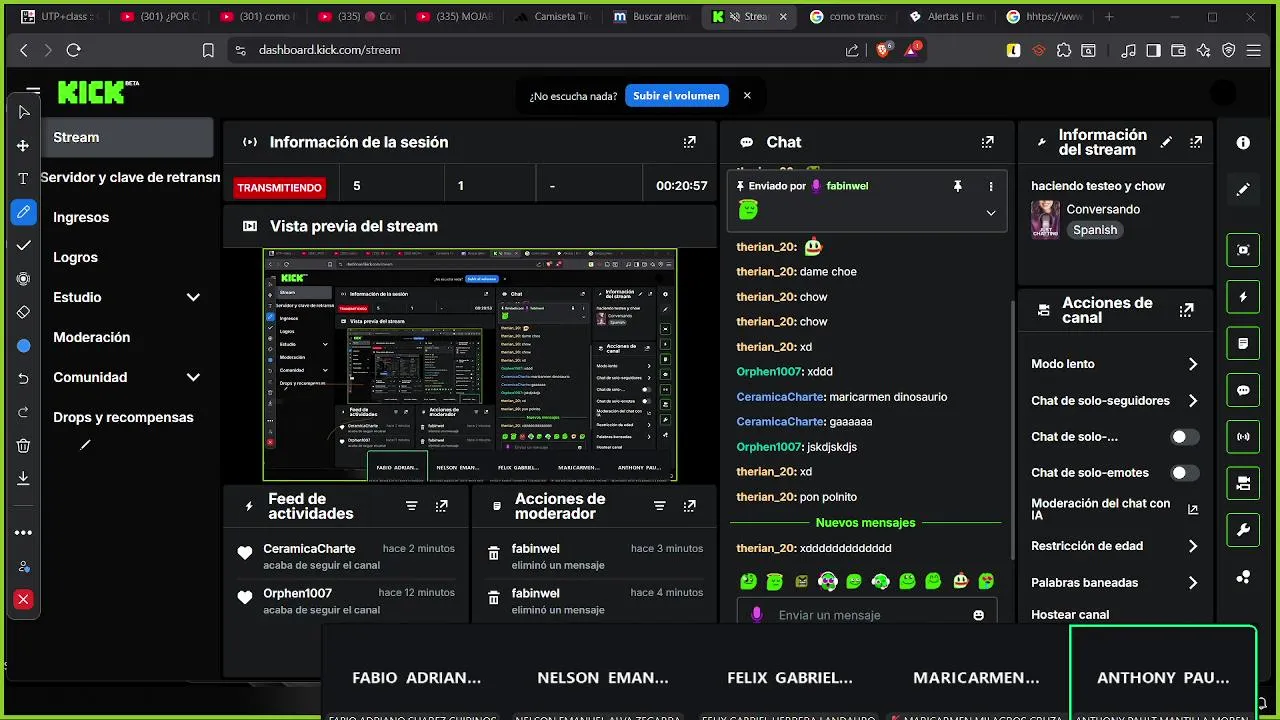Toggle the session info broadcast icon in right sidebar
Image resolution: width=1280 pixels, height=720 pixels.
[1243, 437]
